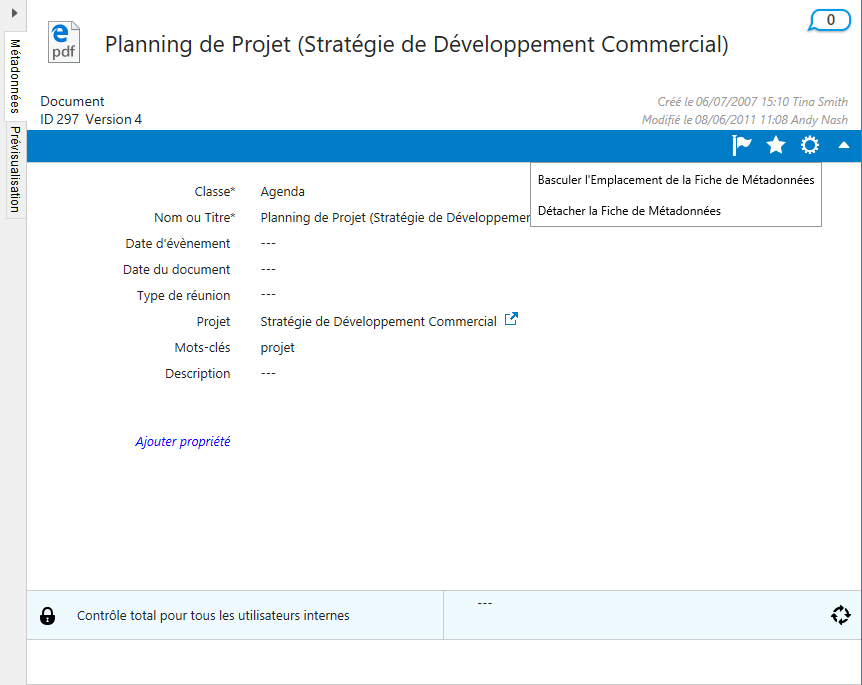Click the Ajouter propriété link
Screen dimensions: 862x685
(183, 441)
